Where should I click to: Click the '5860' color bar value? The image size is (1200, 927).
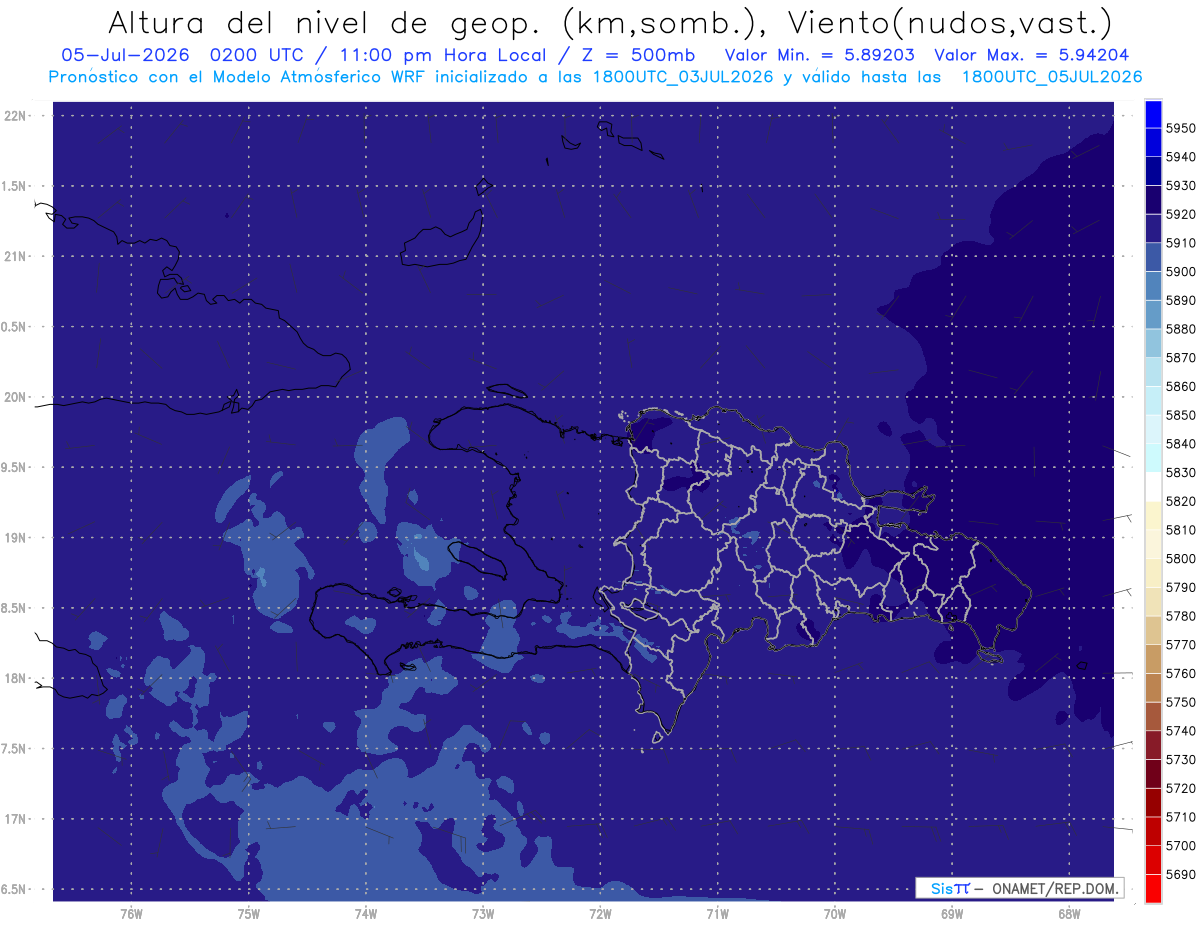click(1180, 386)
